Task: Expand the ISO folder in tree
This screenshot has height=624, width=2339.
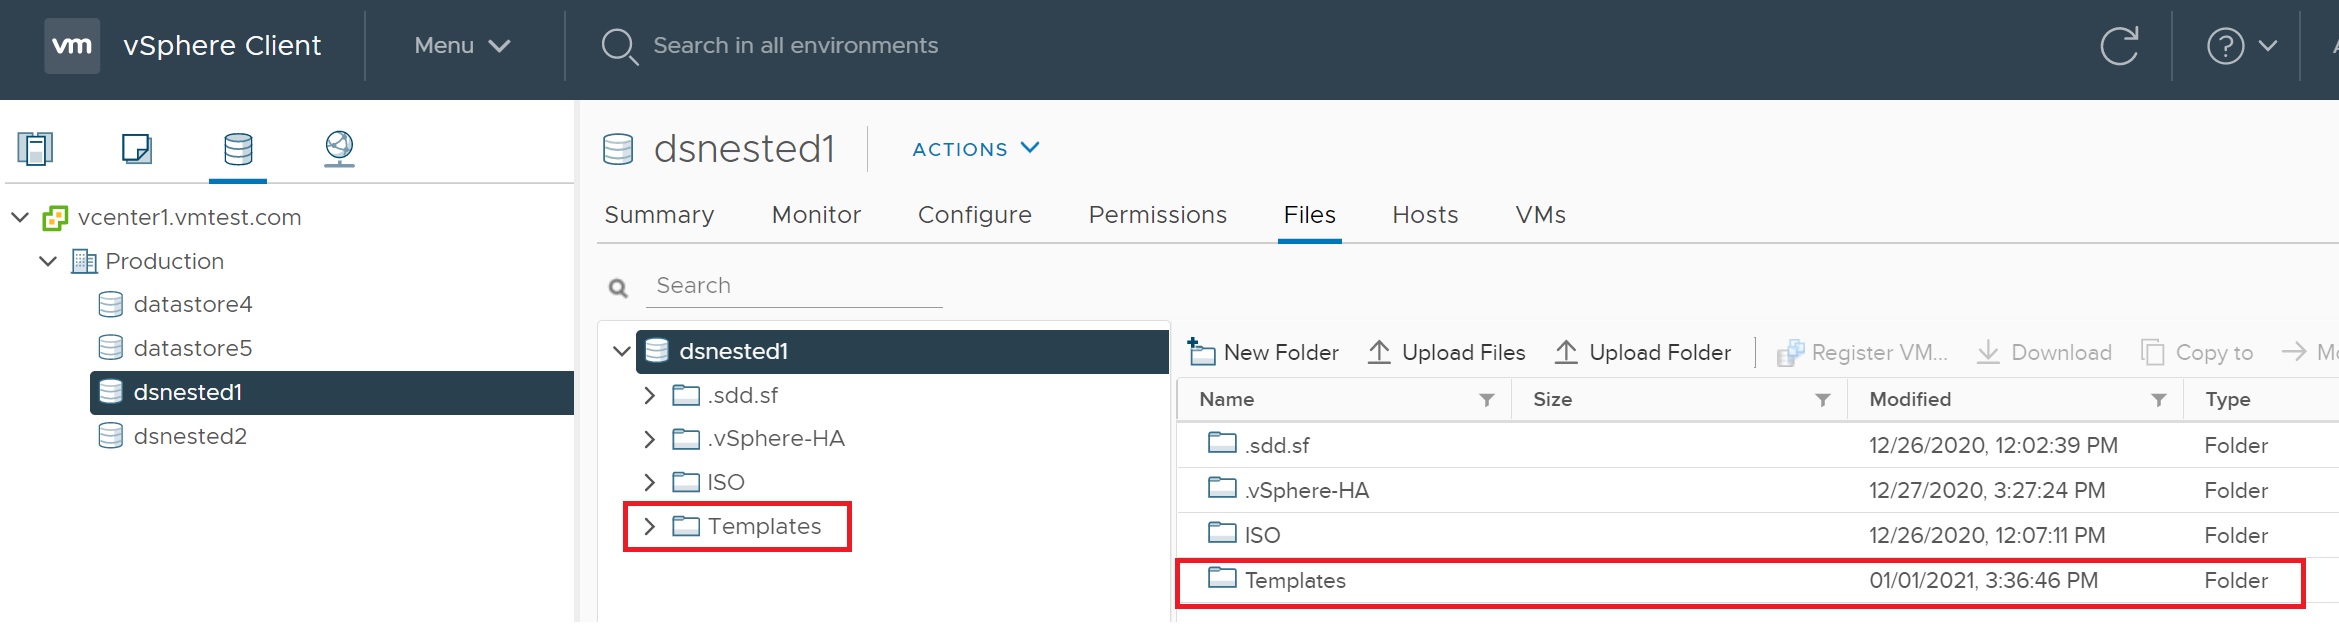Action: coord(650,483)
